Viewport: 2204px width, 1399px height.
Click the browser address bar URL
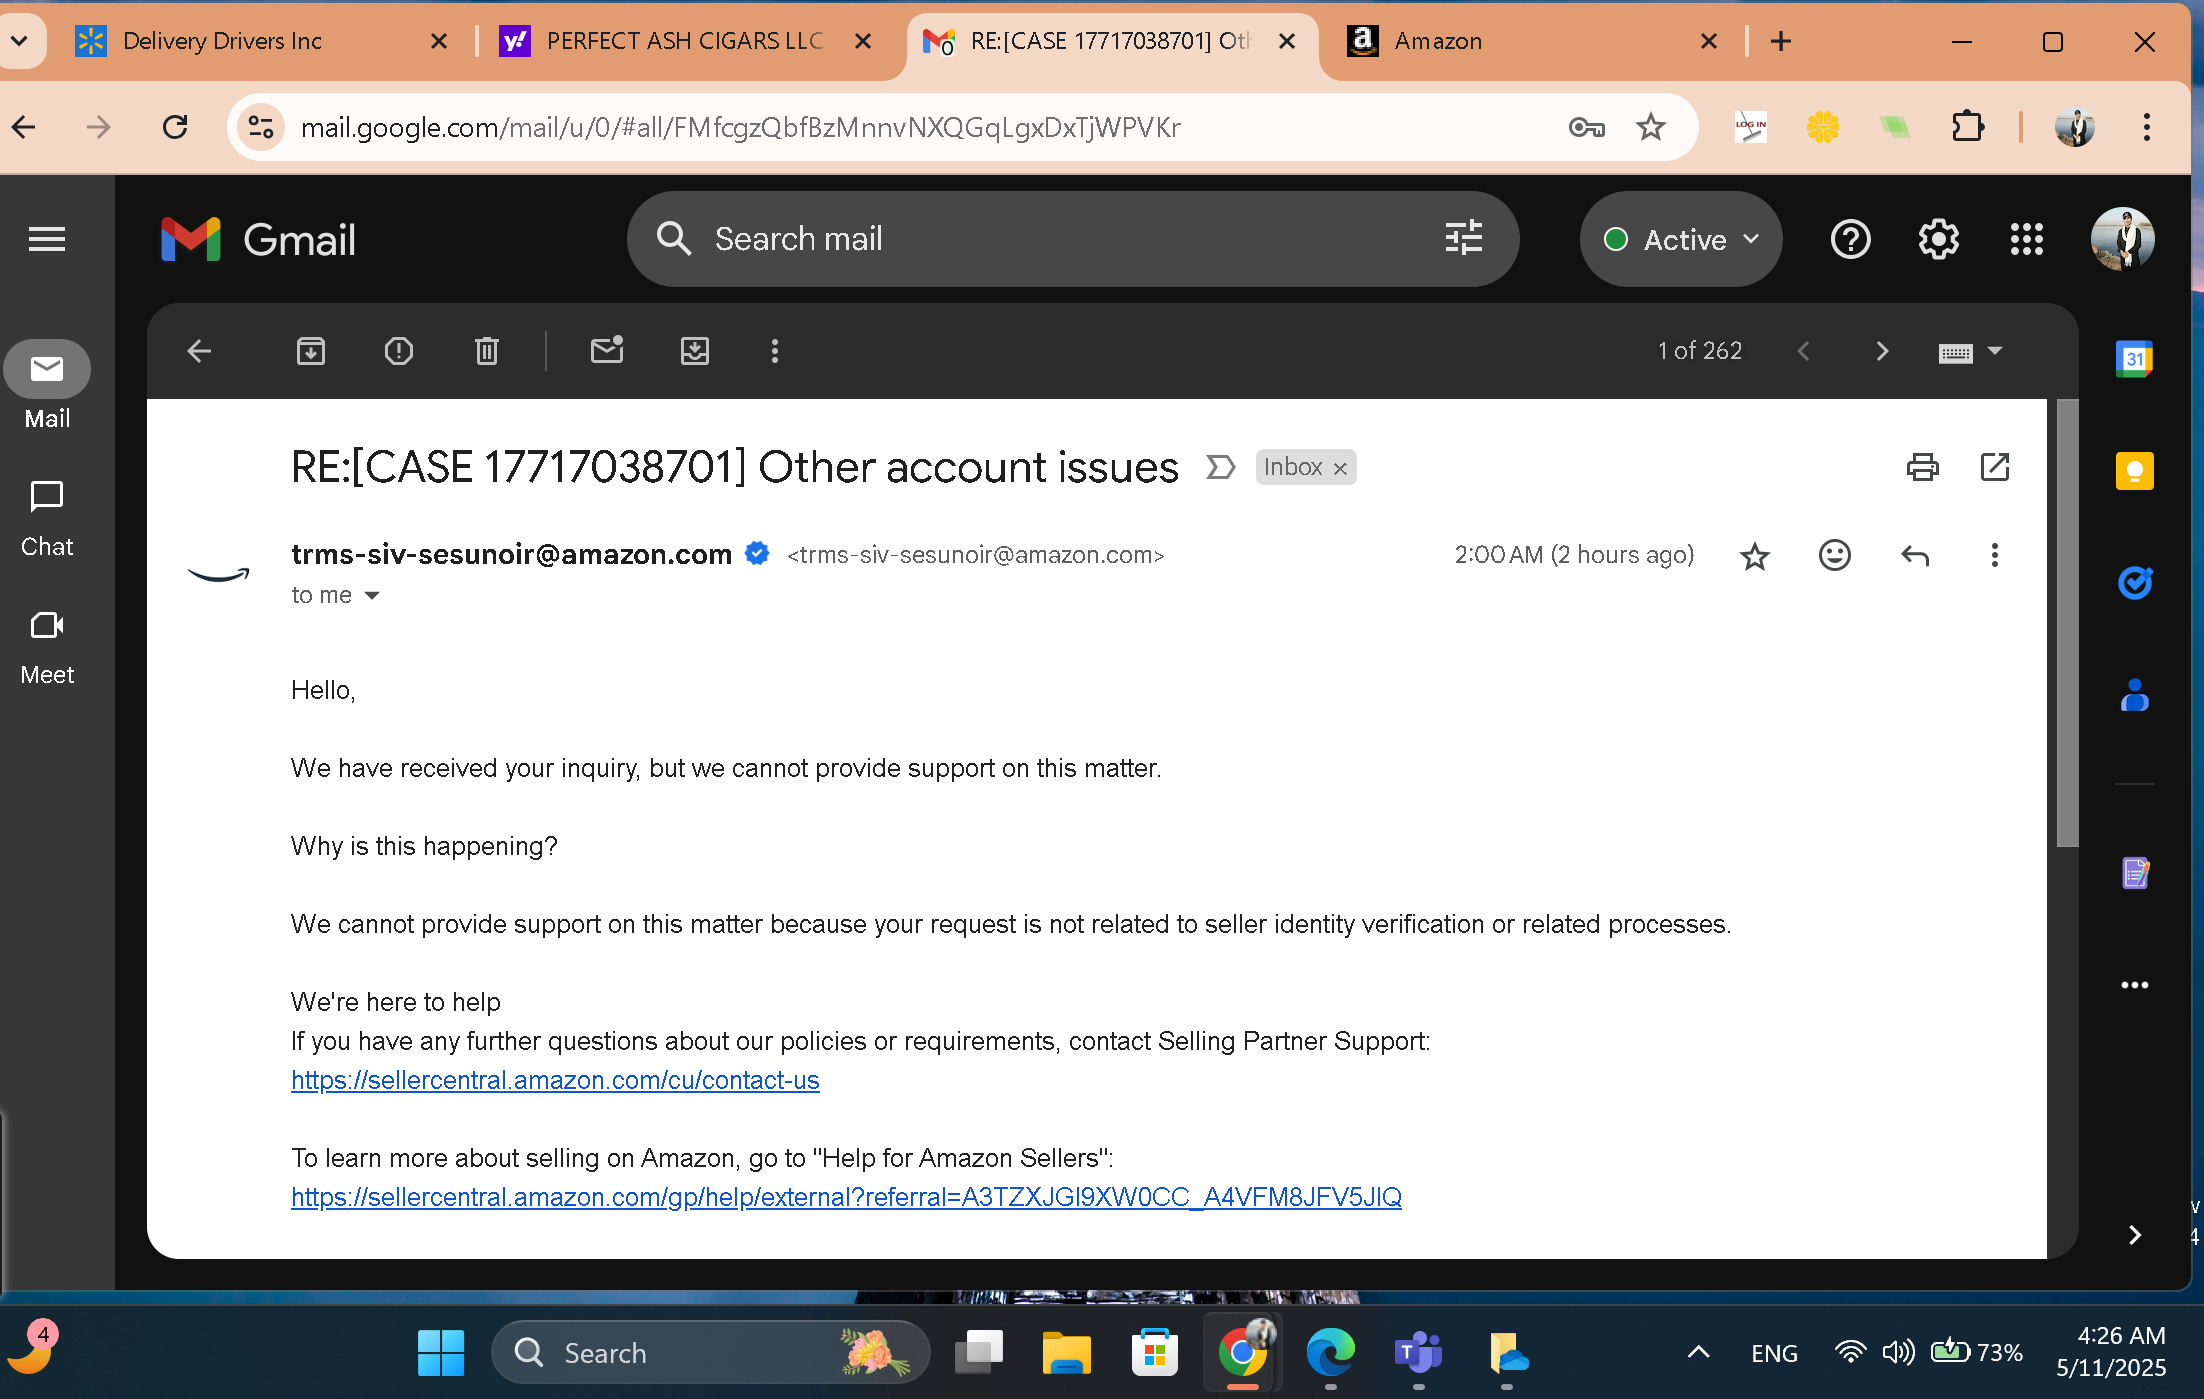[x=741, y=127]
